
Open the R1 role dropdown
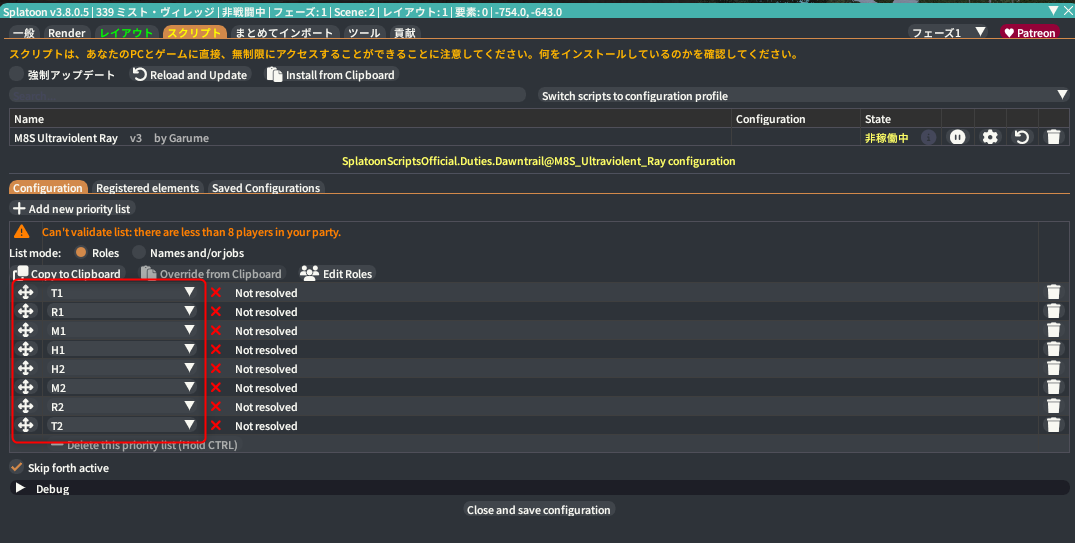(x=121, y=311)
